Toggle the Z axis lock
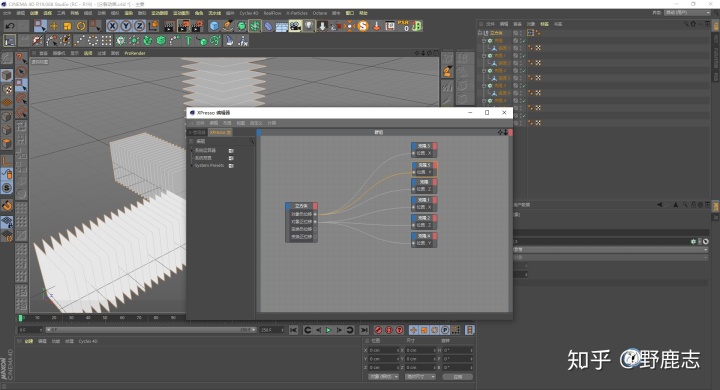This screenshot has height=390, width=720. (139, 26)
